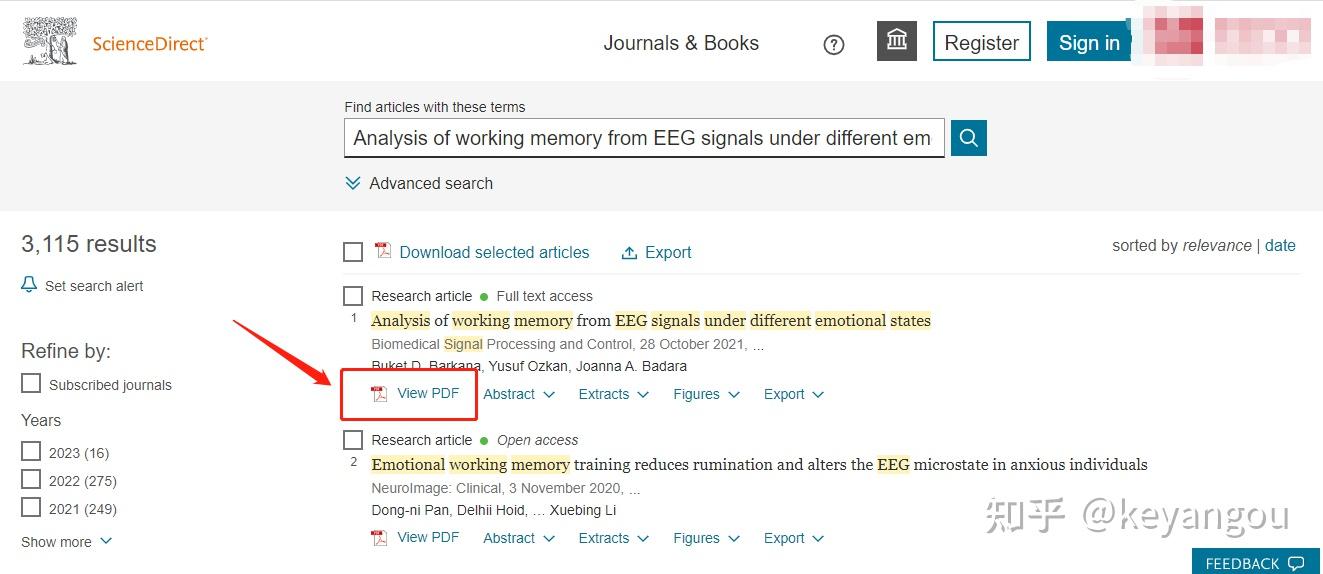
Task: Click the Register button
Action: [x=982, y=42]
